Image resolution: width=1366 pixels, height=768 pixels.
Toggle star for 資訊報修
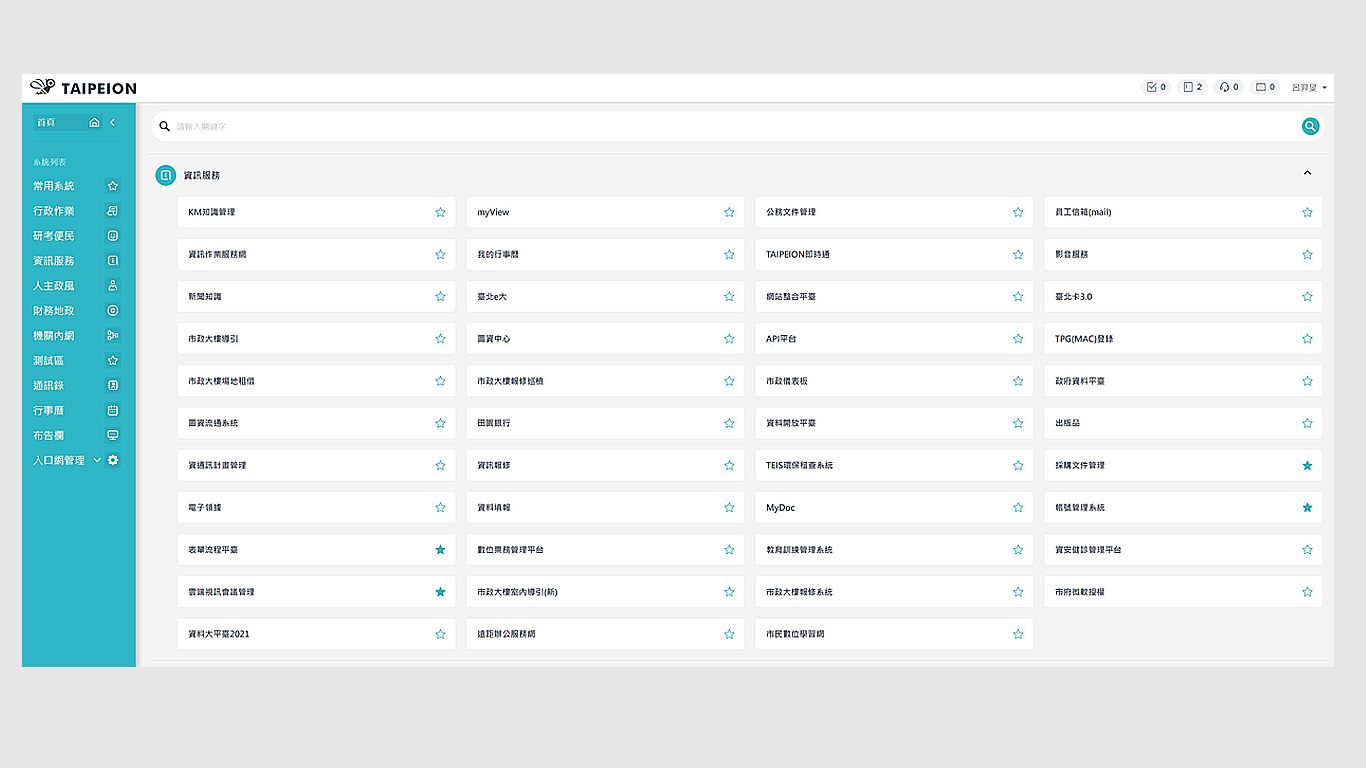click(729, 465)
